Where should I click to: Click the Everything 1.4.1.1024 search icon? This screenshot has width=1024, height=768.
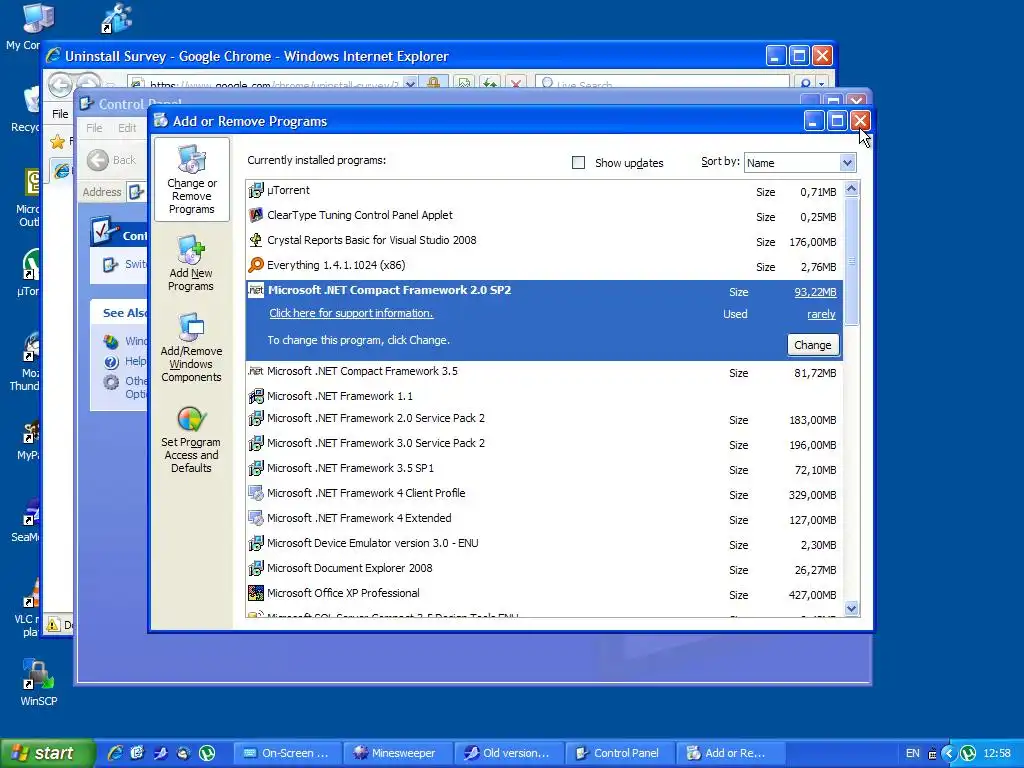point(256,265)
